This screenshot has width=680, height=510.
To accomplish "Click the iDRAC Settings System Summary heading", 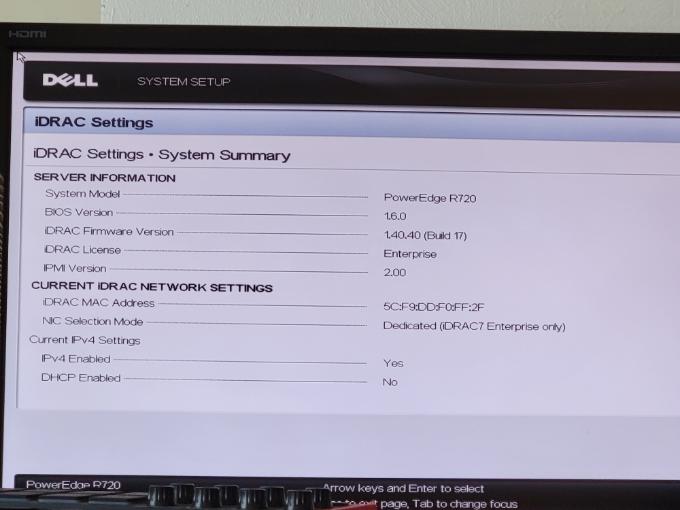I will coord(162,155).
